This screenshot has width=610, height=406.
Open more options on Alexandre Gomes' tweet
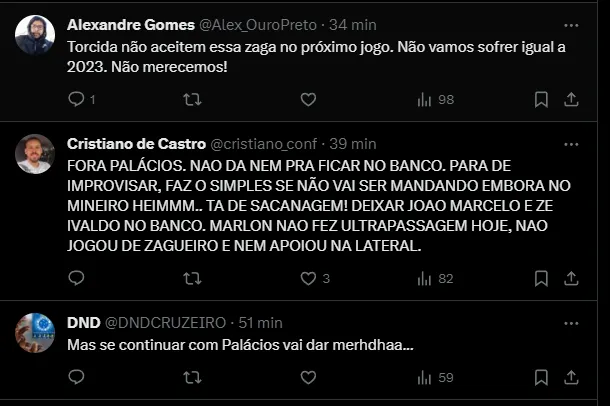[x=571, y=24]
